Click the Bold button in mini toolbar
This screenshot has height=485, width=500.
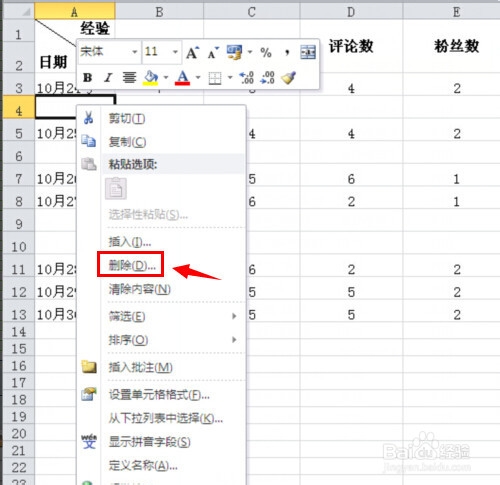[88, 78]
